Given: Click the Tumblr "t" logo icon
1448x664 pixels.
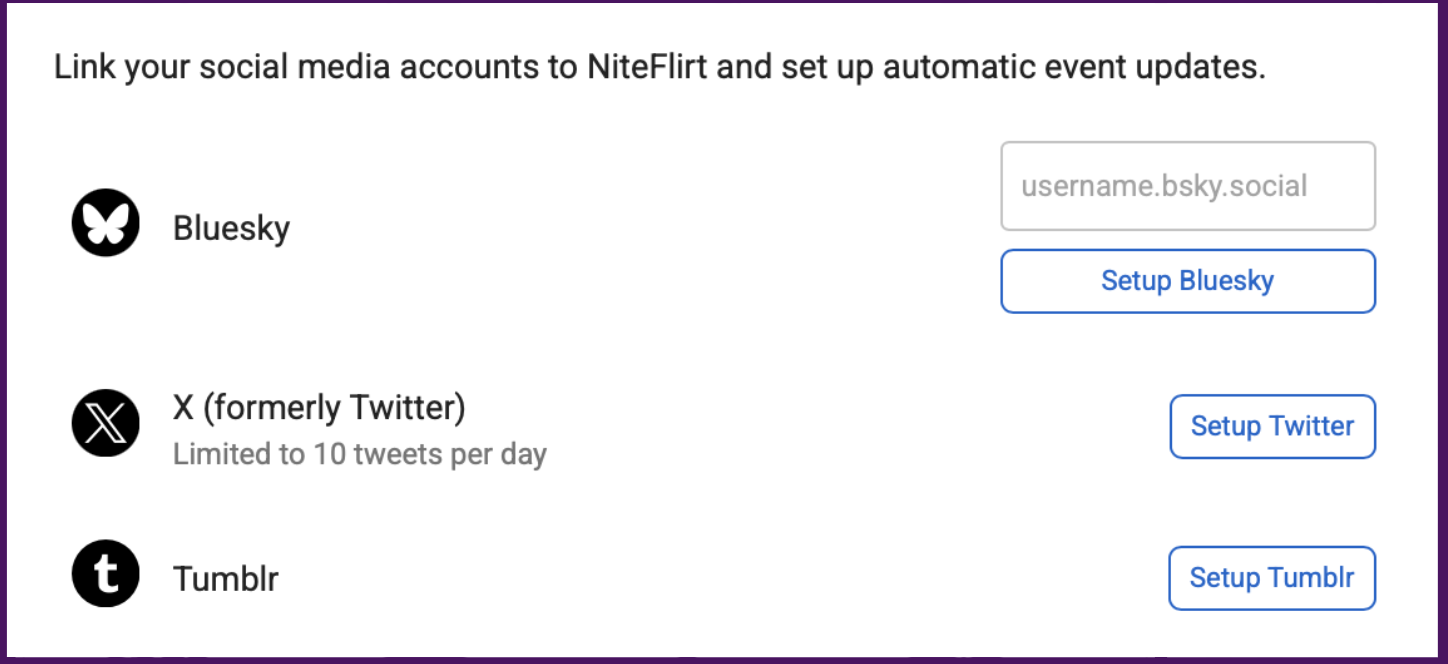Looking at the screenshot, I should pos(105,575).
